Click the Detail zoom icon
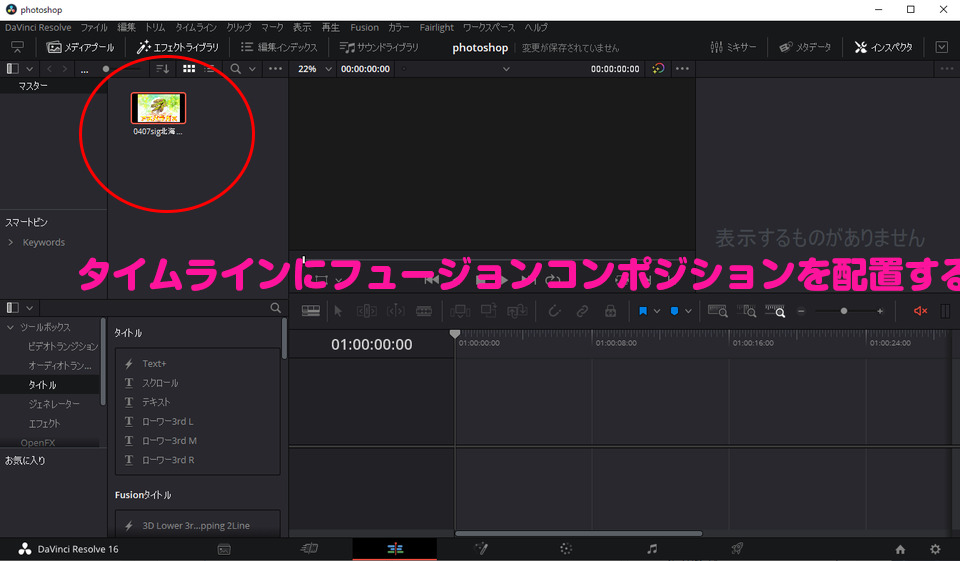 (746, 311)
